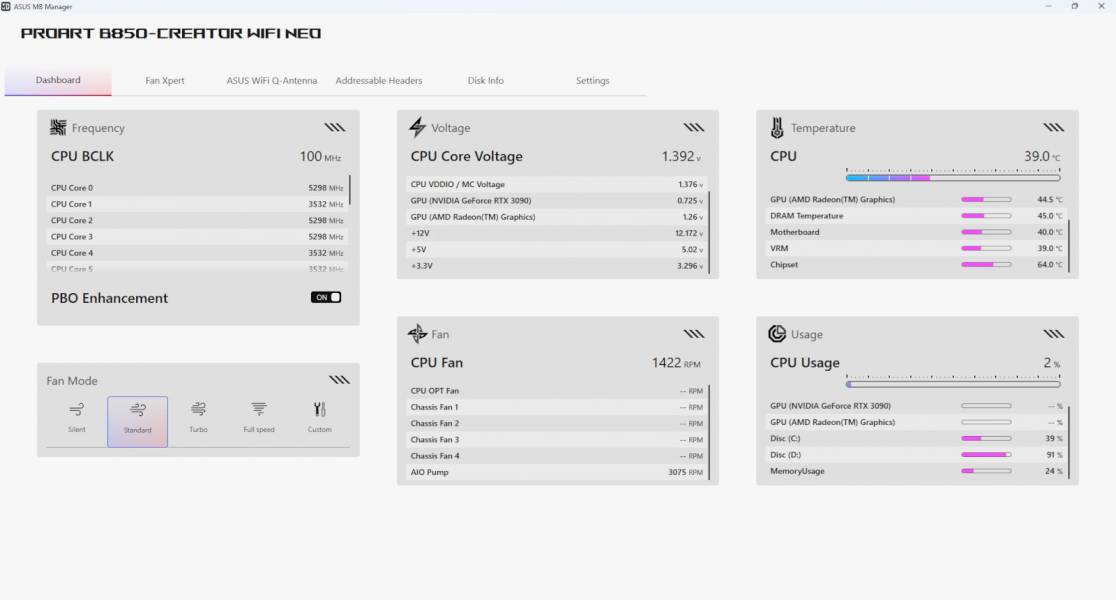
Task: Click the DRAM Temperature row
Action: [916, 216]
